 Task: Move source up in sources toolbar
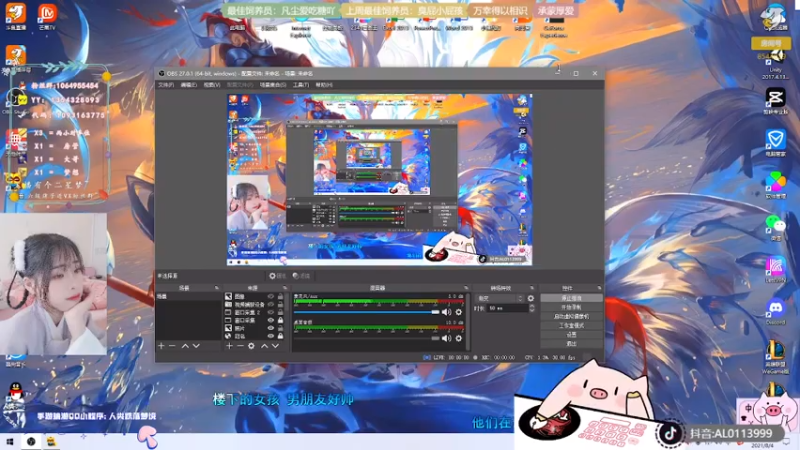264,346
